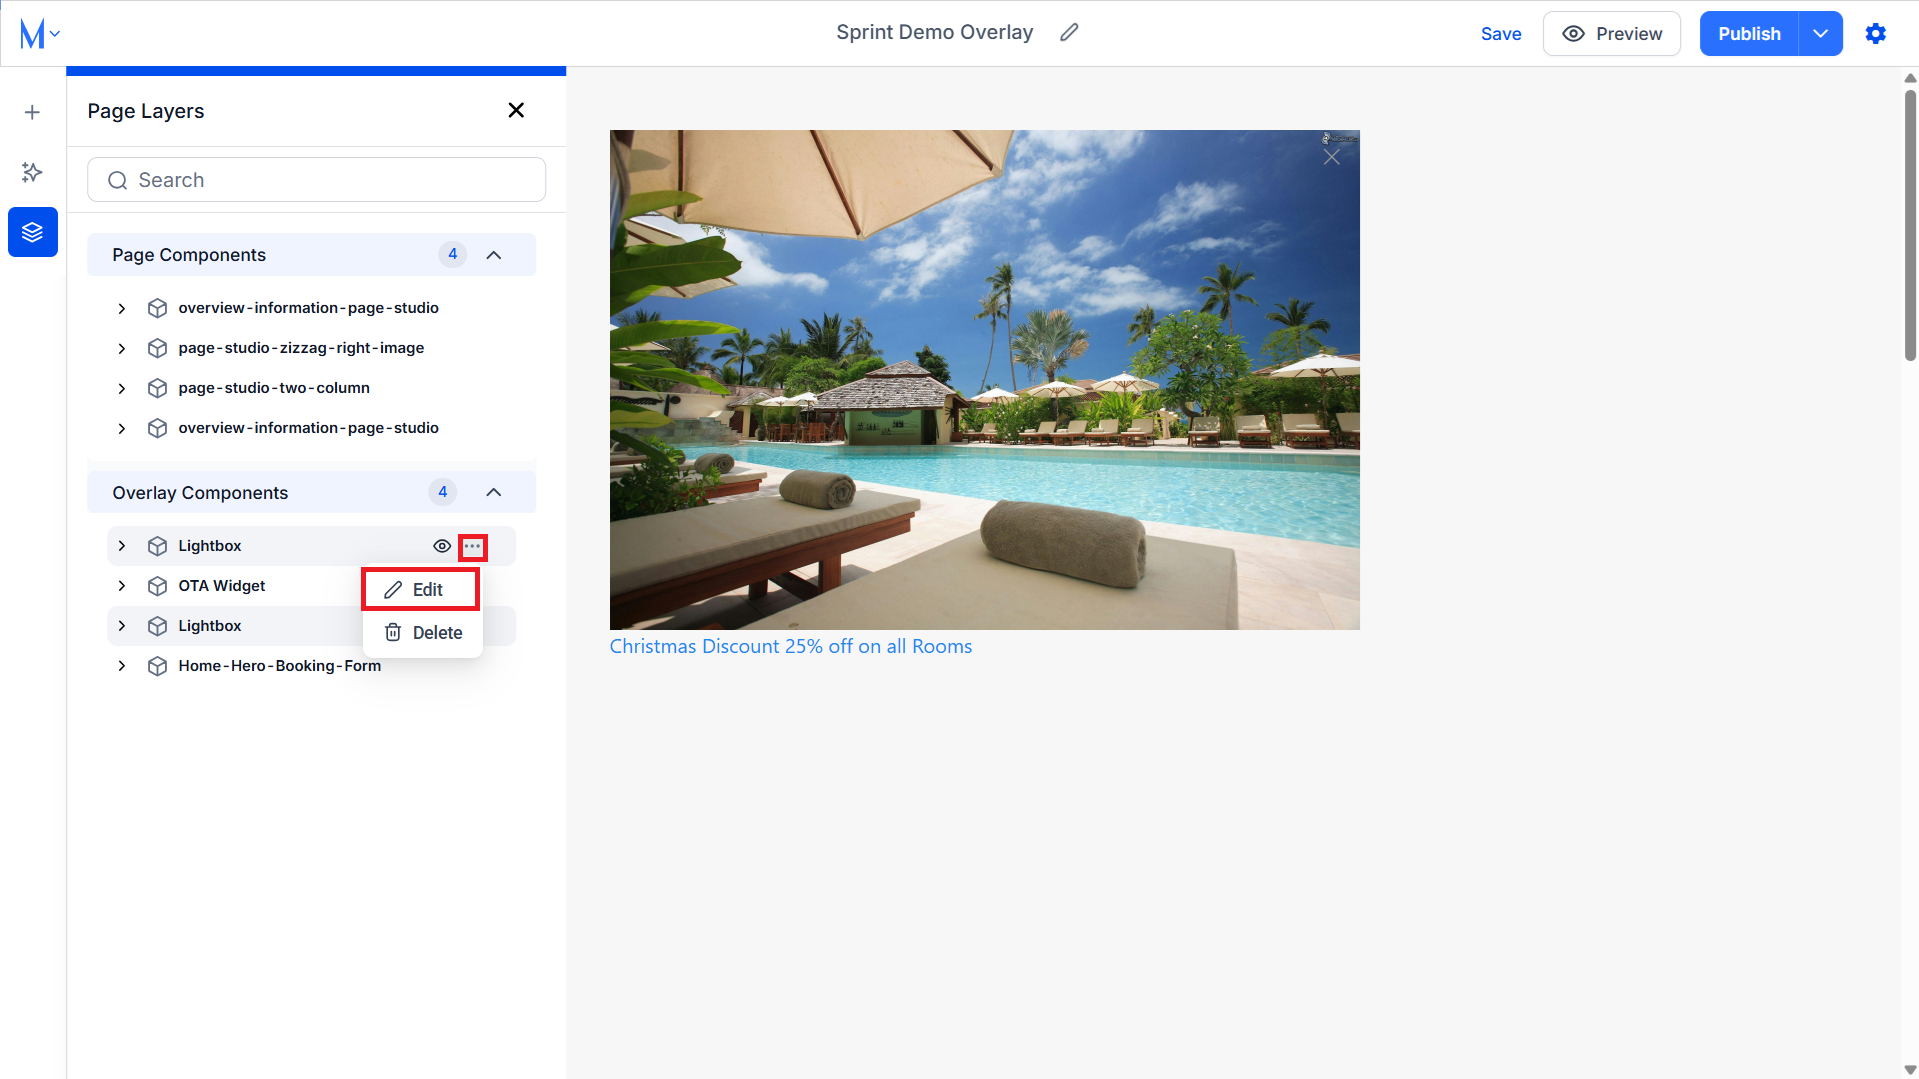
Task: Click the Overlay Components count badge
Action: point(442,493)
